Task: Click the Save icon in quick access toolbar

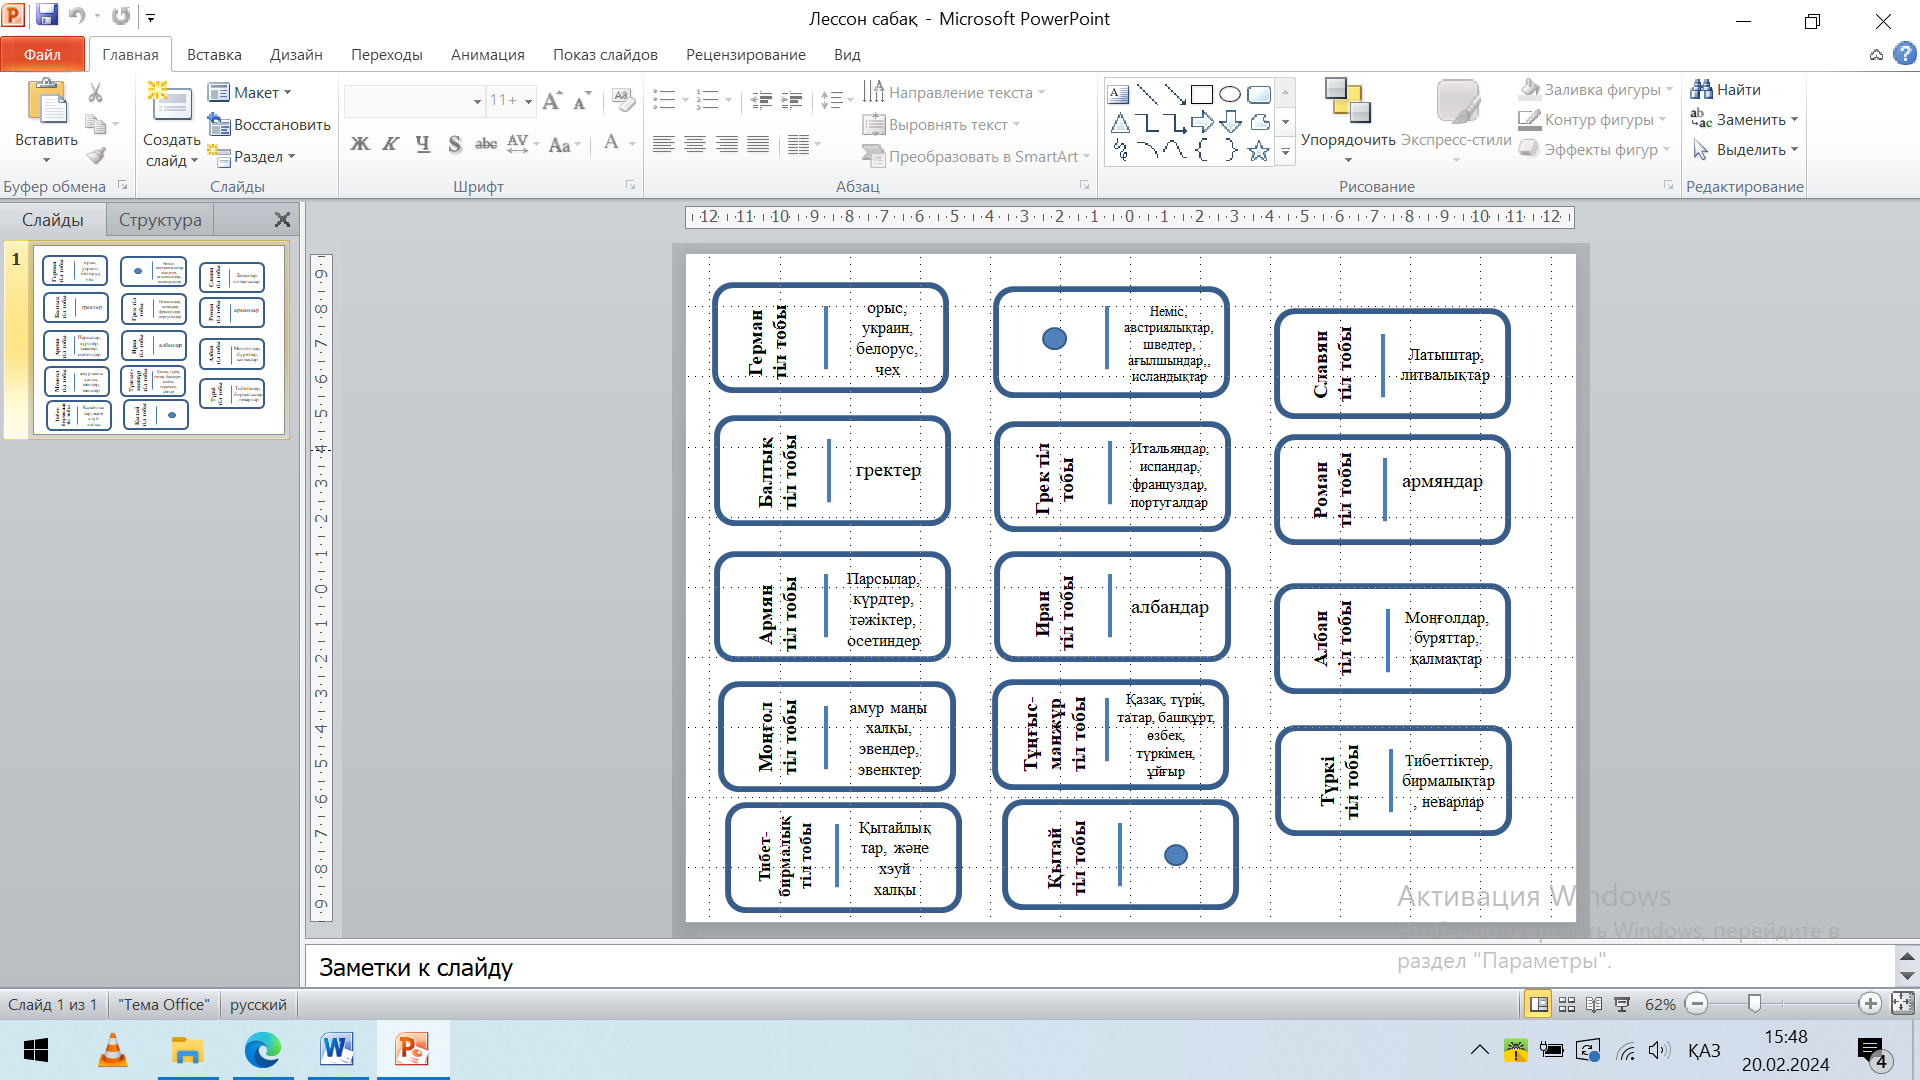Action: coord(47,16)
